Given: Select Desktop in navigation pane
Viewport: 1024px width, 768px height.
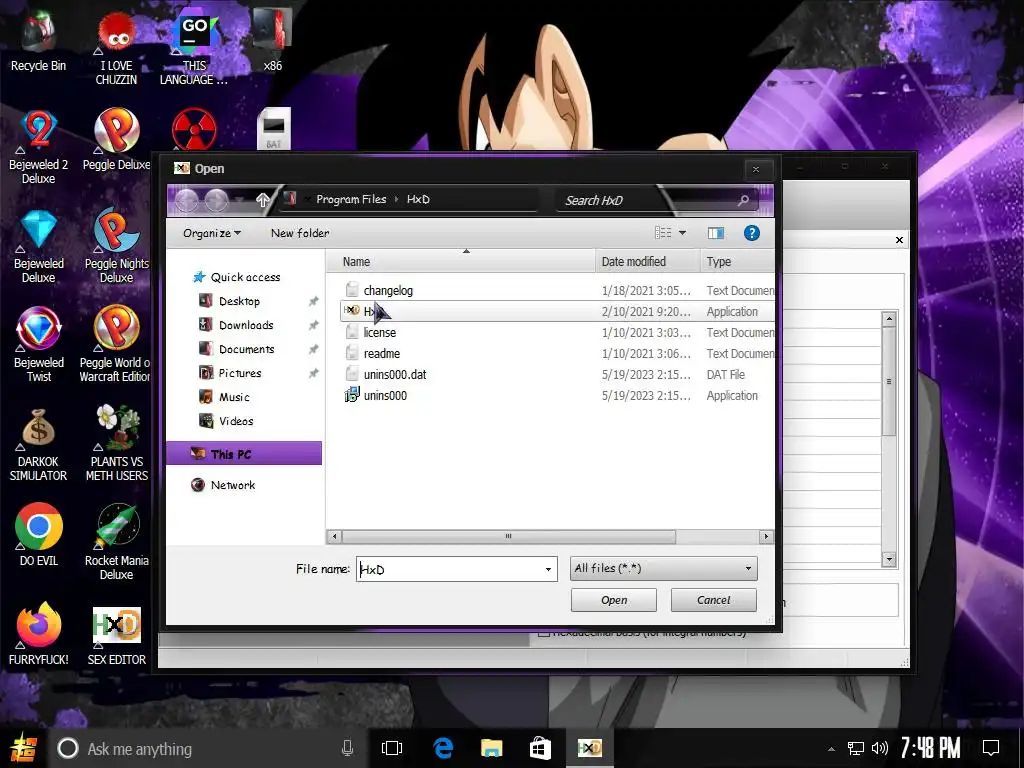Looking at the screenshot, I should tap(239, 301).
